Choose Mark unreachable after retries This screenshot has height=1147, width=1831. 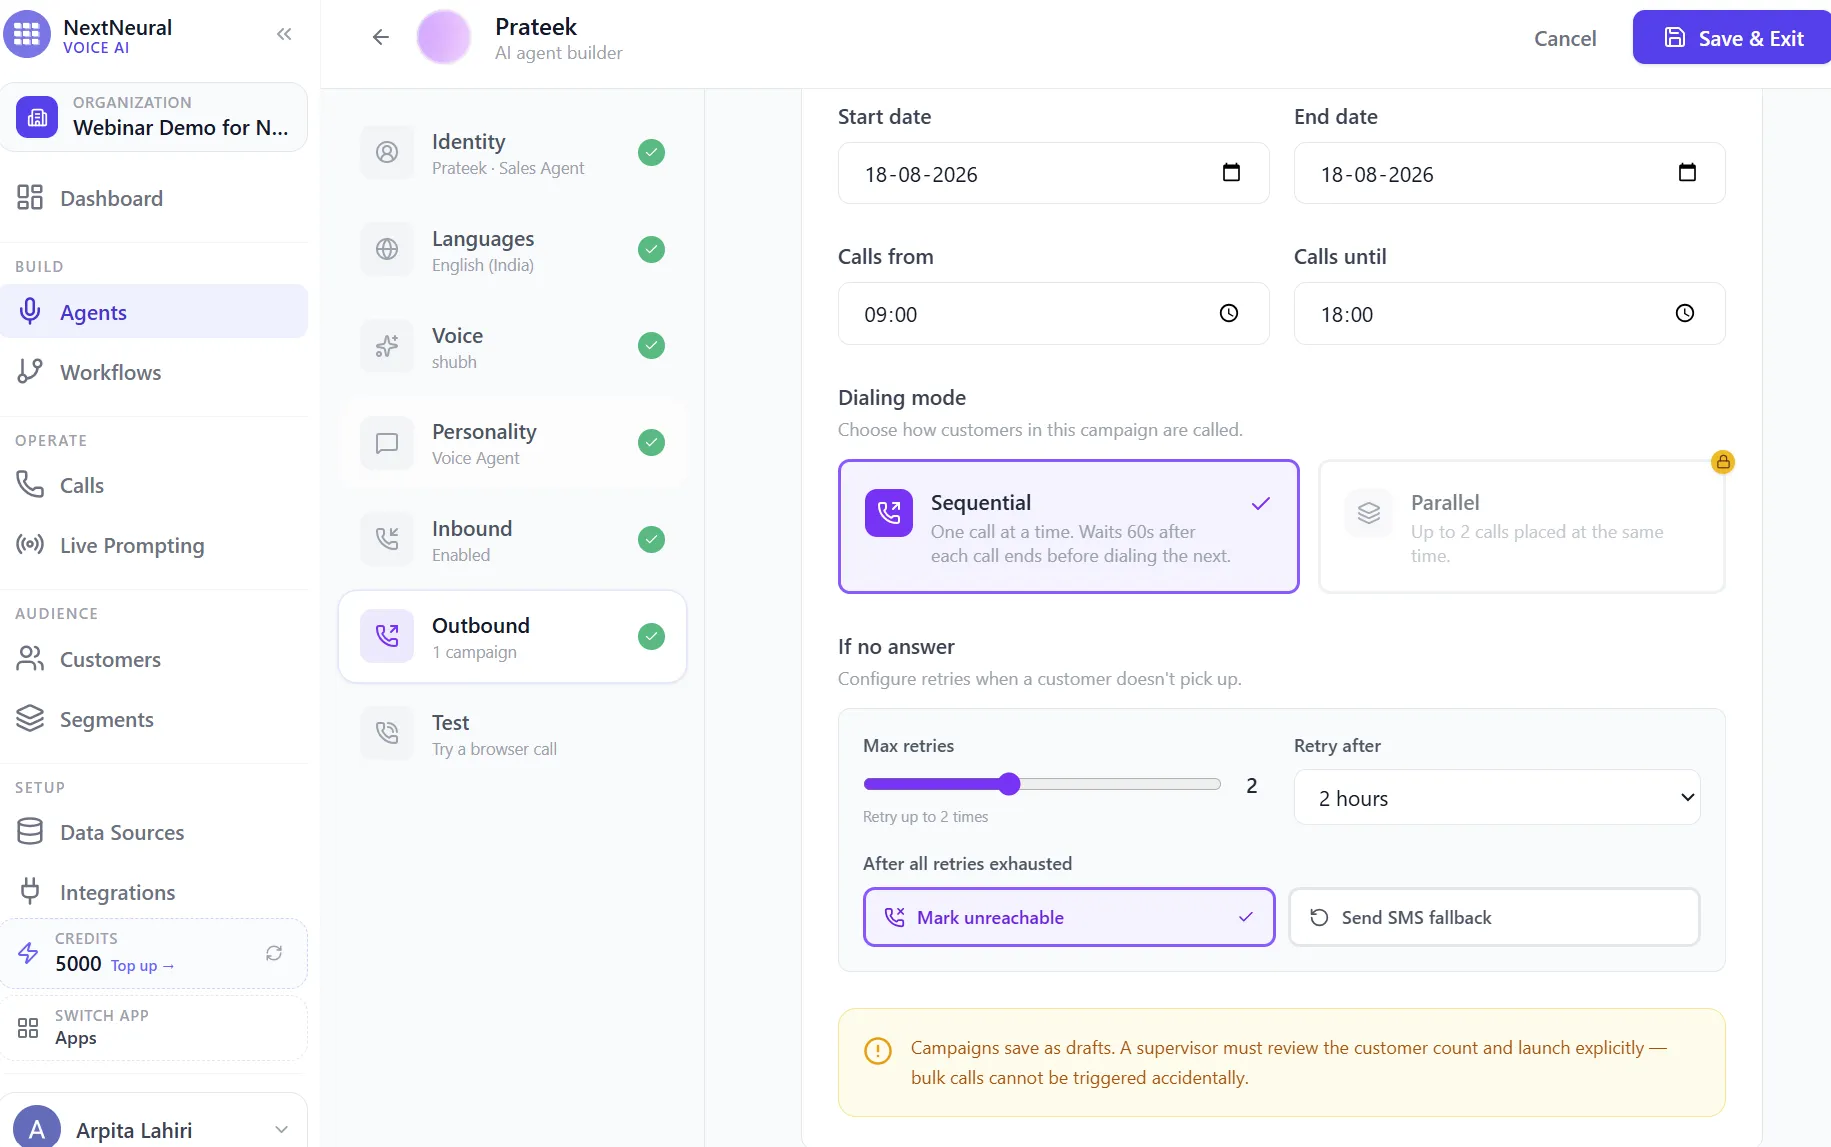[1069, 917]
